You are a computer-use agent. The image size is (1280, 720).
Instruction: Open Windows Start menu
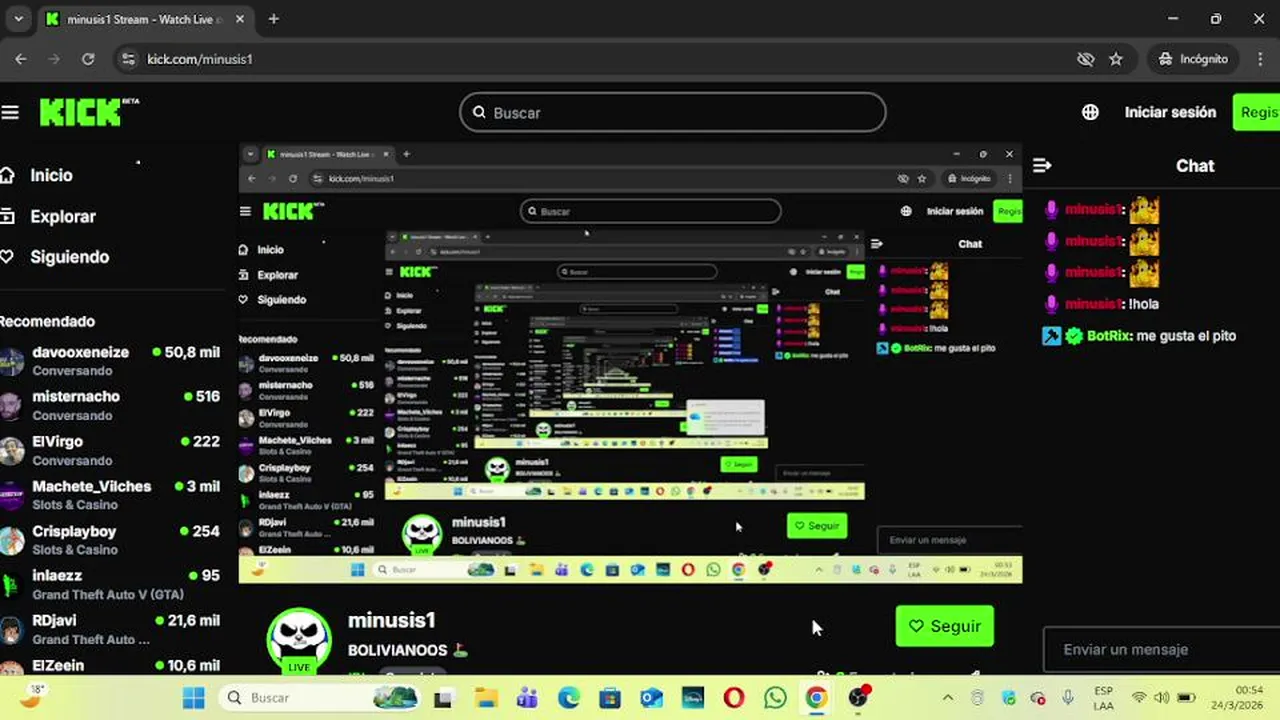coord(194,697)
